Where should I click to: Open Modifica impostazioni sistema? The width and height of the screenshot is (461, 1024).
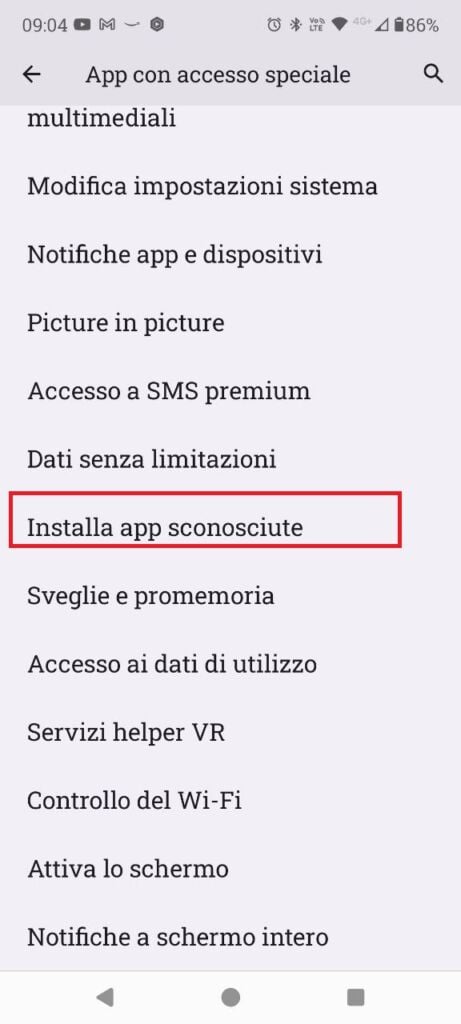click(x=230, y=187)
